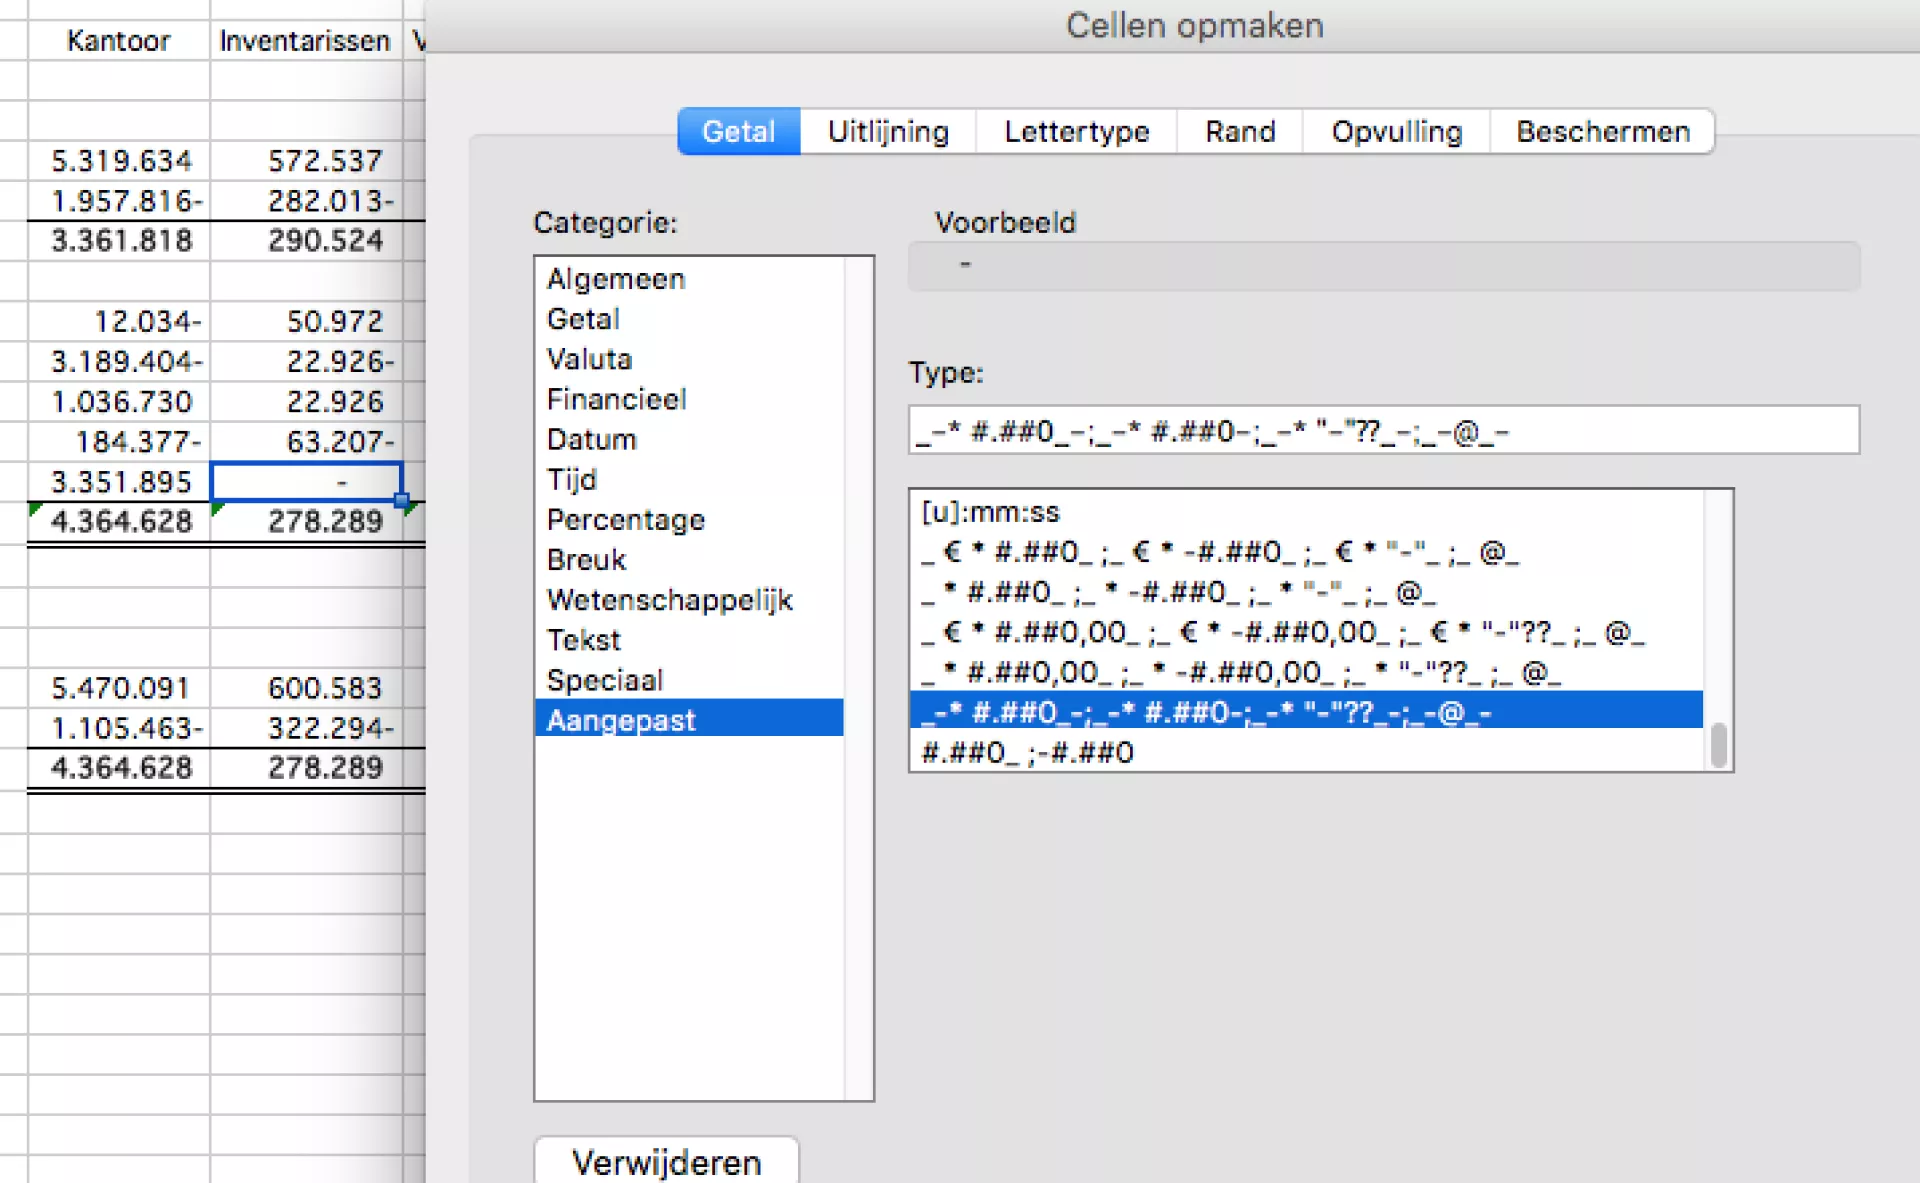Viewport: 1920px width, 1183px height.
Task: Open the Lettertype tab
Action: (x=1076, y=132)
